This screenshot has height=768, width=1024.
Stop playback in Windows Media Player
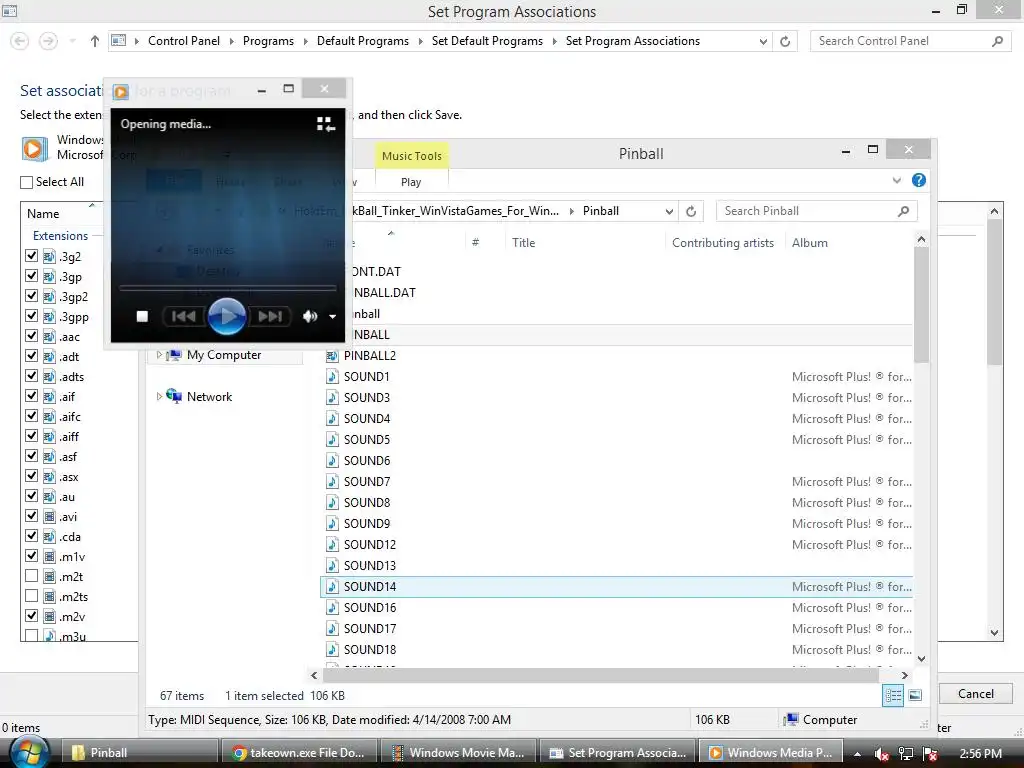142,317
